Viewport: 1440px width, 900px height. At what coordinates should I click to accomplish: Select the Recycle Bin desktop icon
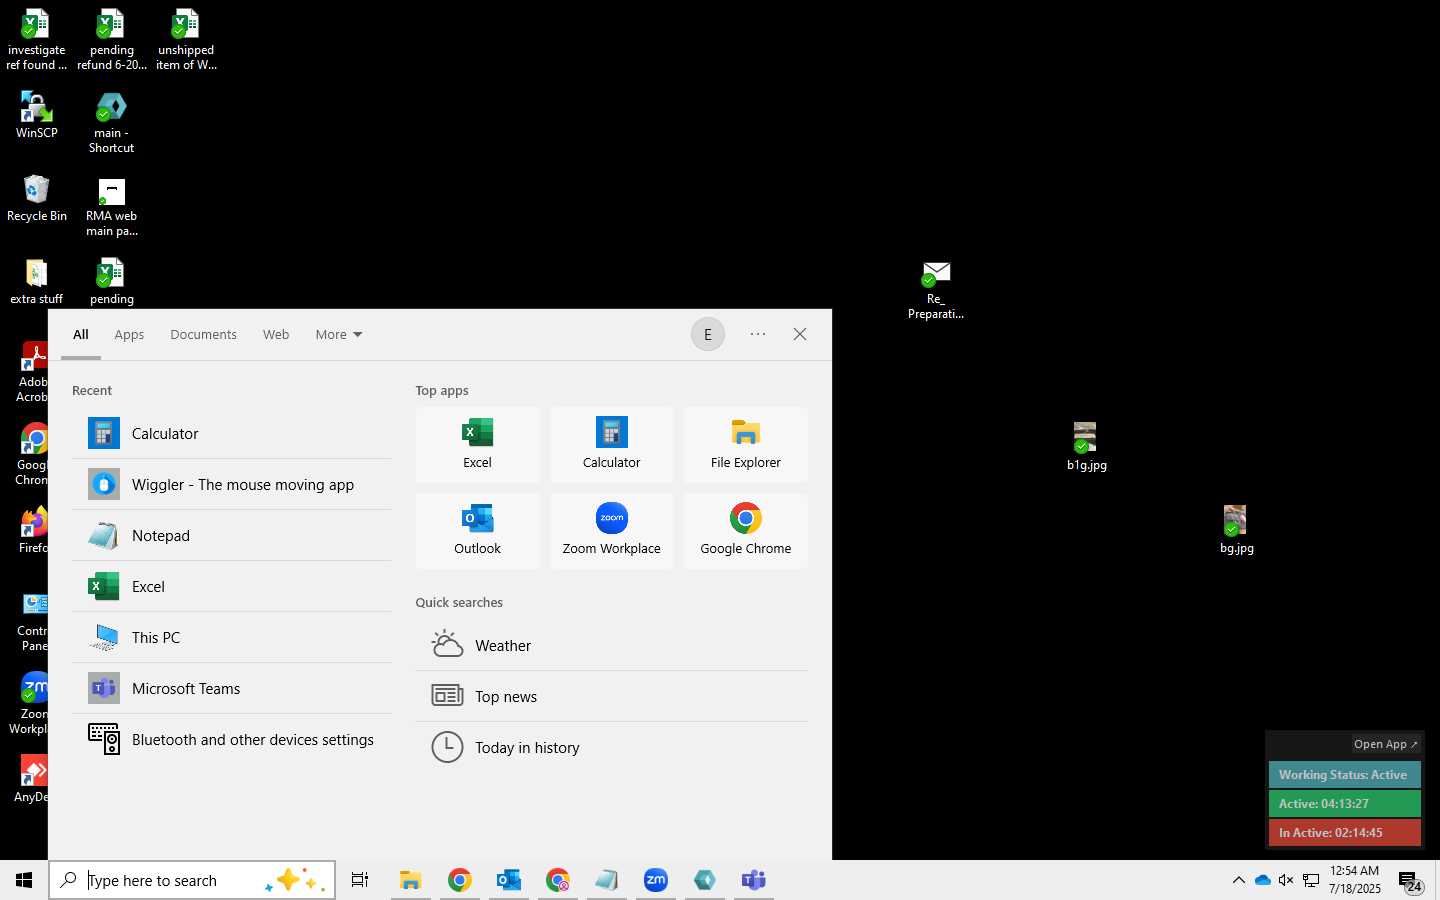[37, 198]
